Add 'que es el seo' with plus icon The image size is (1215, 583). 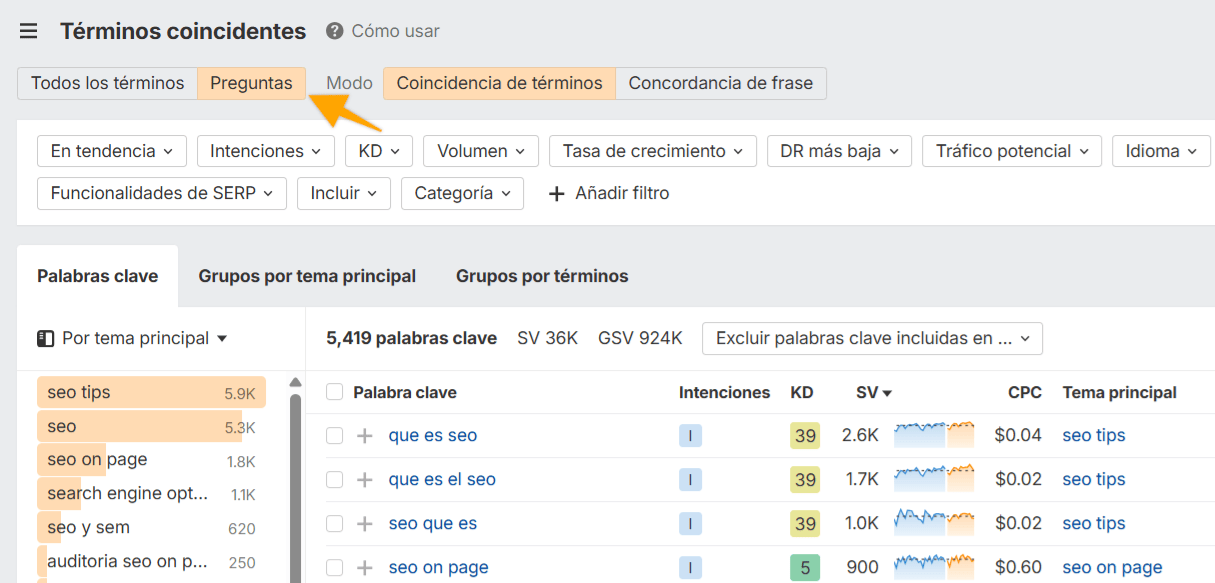tap(365, 480)
